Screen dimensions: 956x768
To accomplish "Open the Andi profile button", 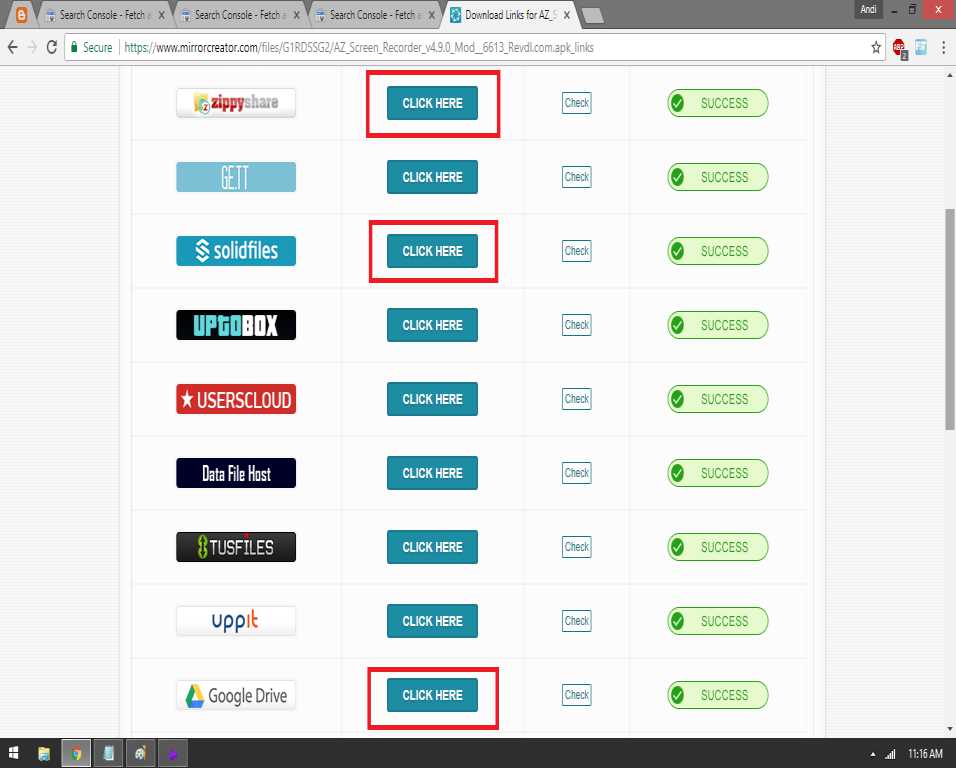I will point(868,9).
